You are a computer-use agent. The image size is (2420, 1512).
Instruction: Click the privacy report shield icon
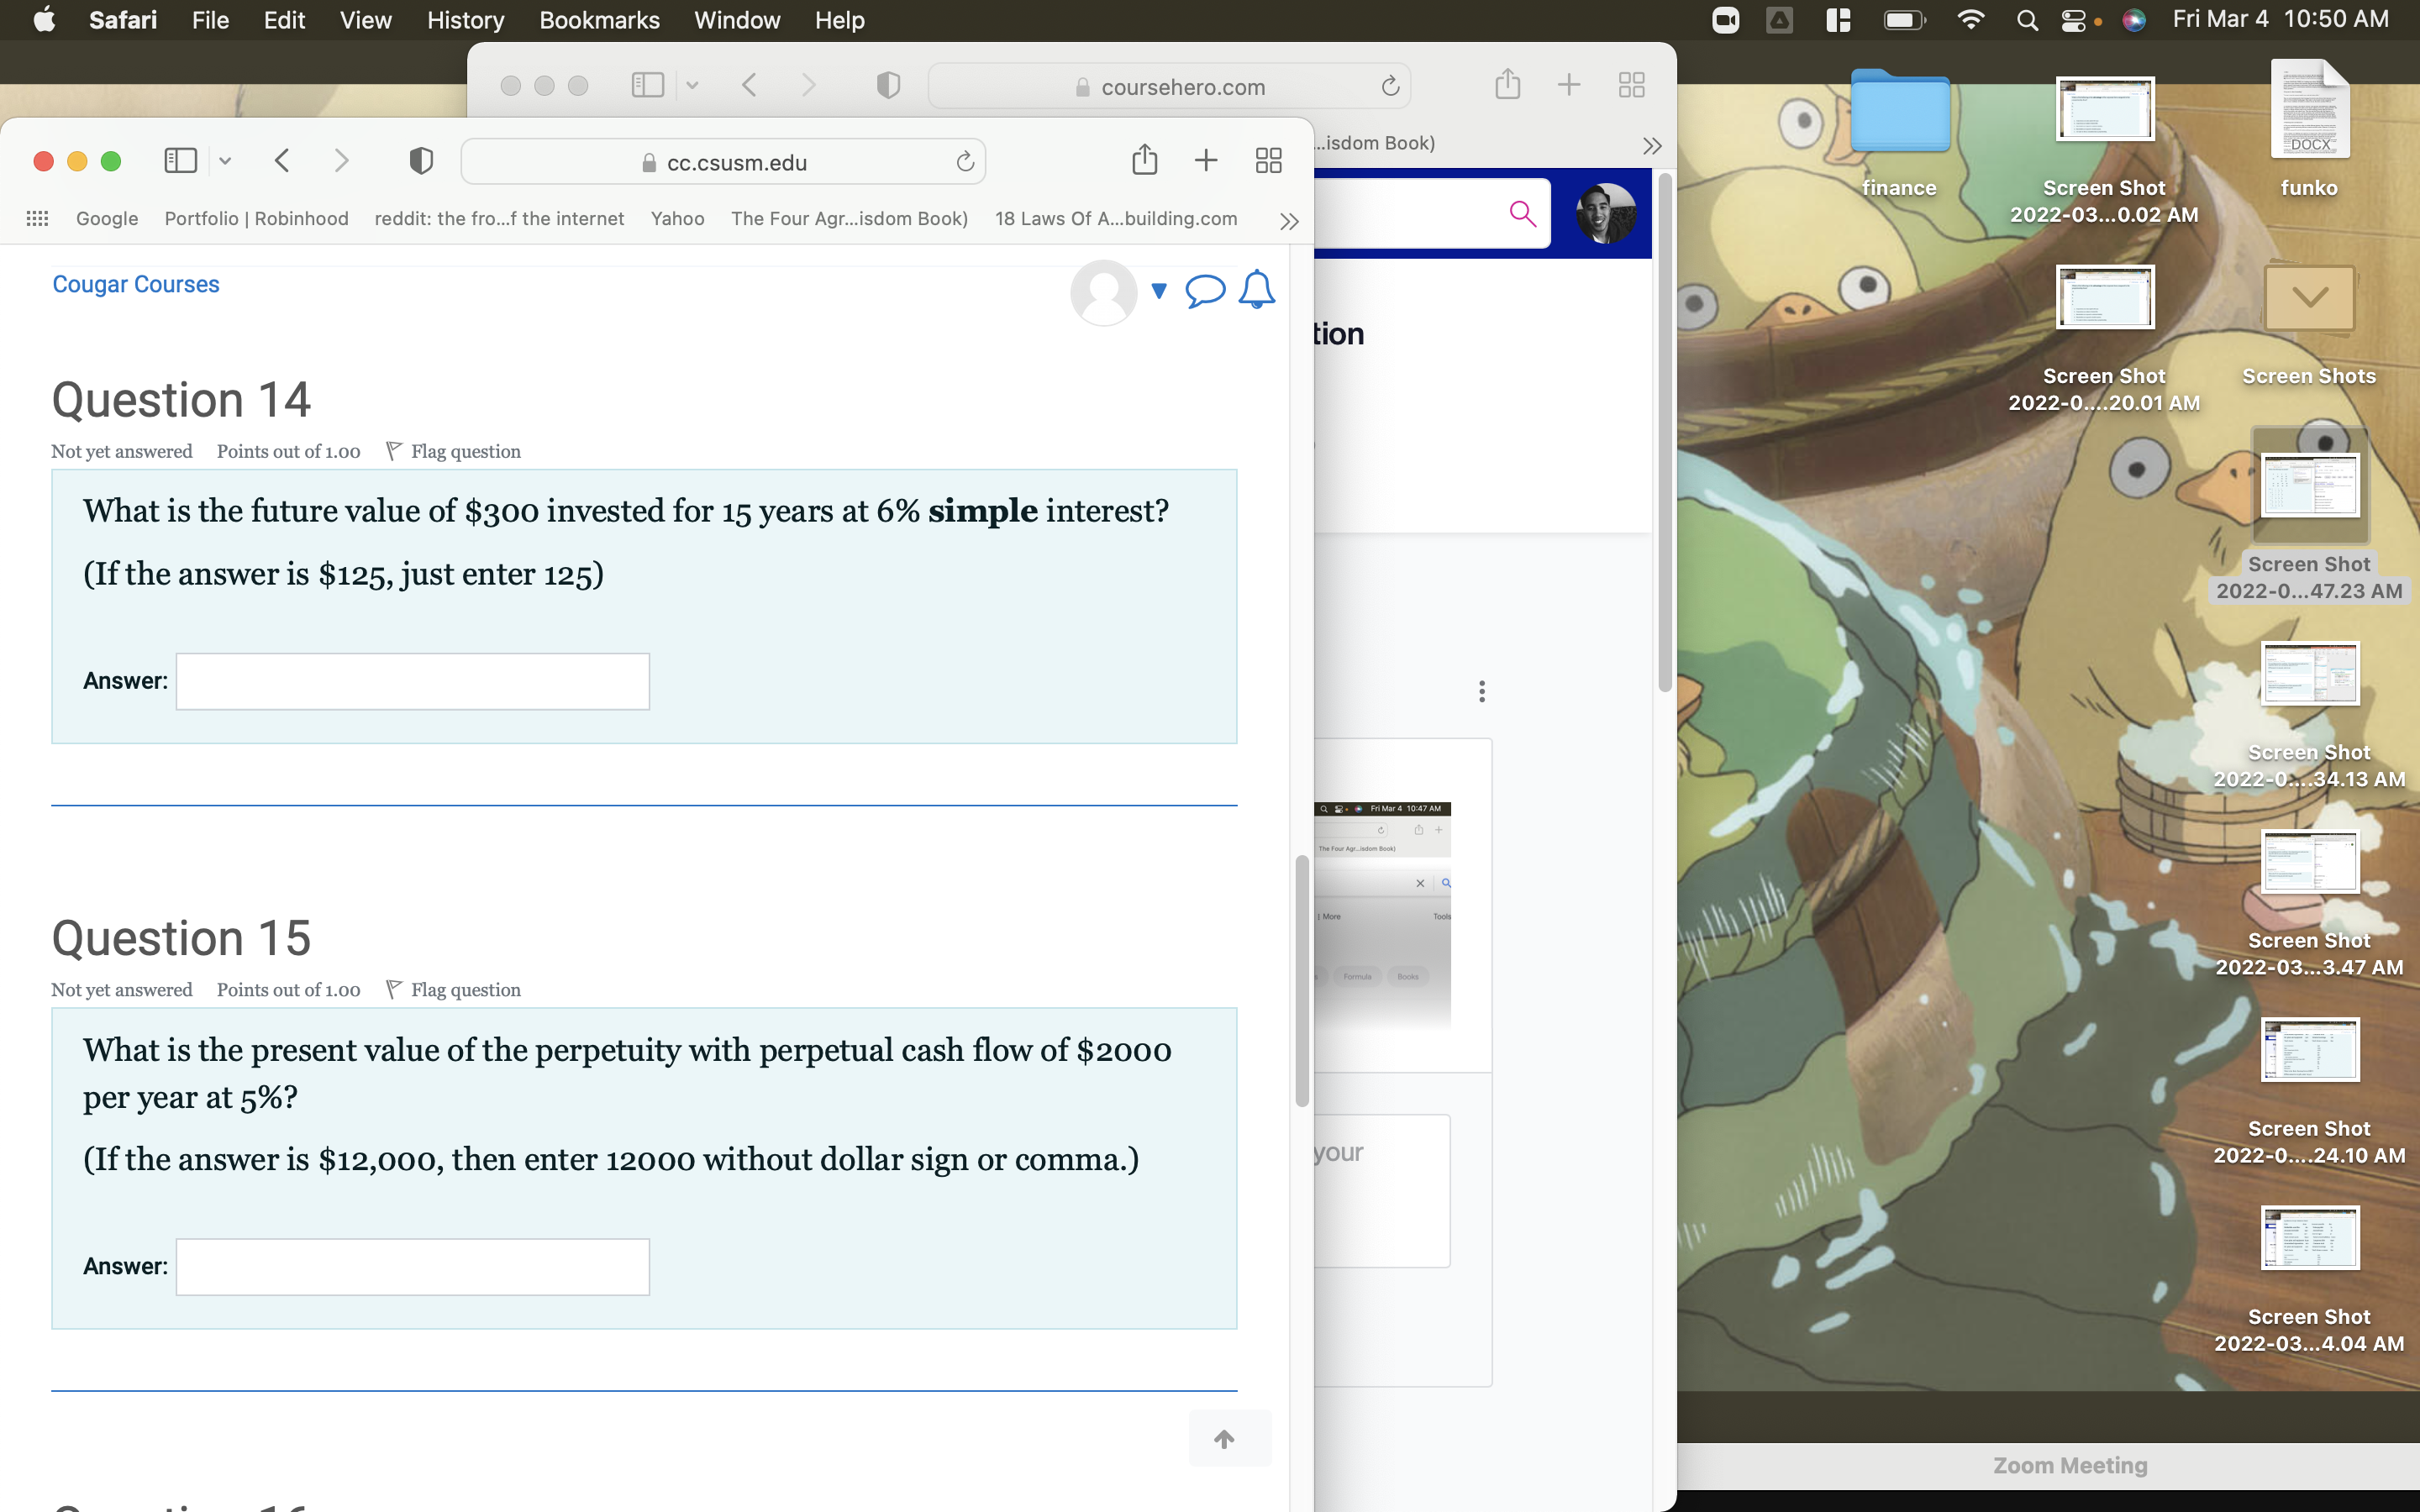421,161
